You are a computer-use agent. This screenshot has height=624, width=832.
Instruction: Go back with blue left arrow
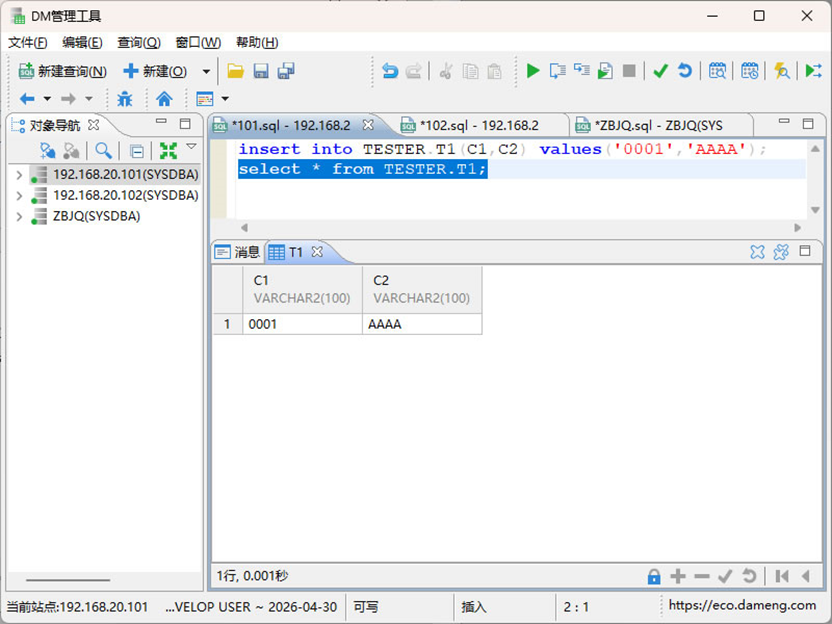tap(27, 99)
